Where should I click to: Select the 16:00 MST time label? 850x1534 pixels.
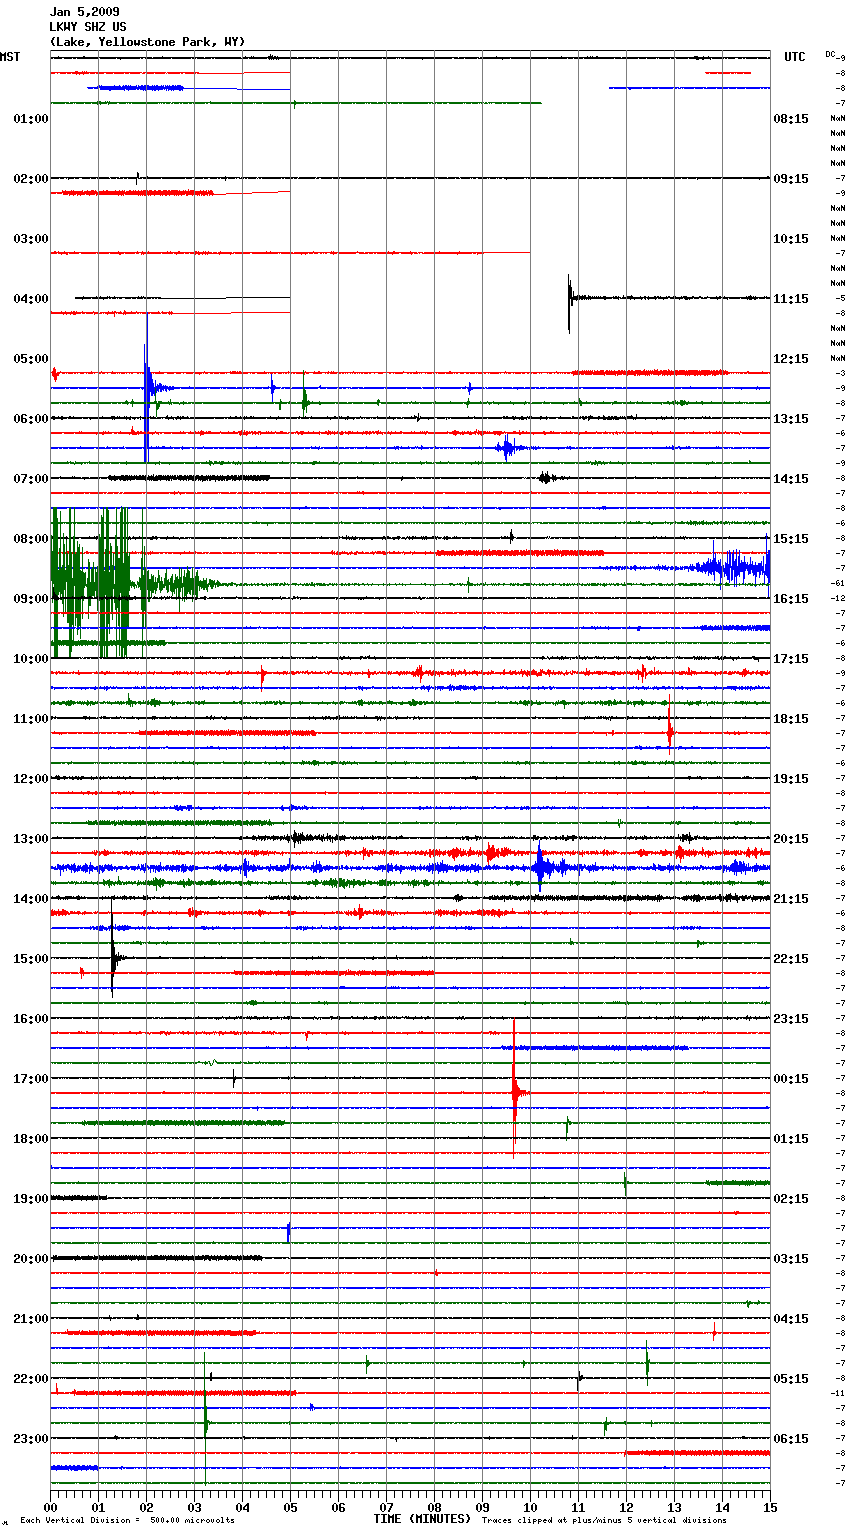31,1019
